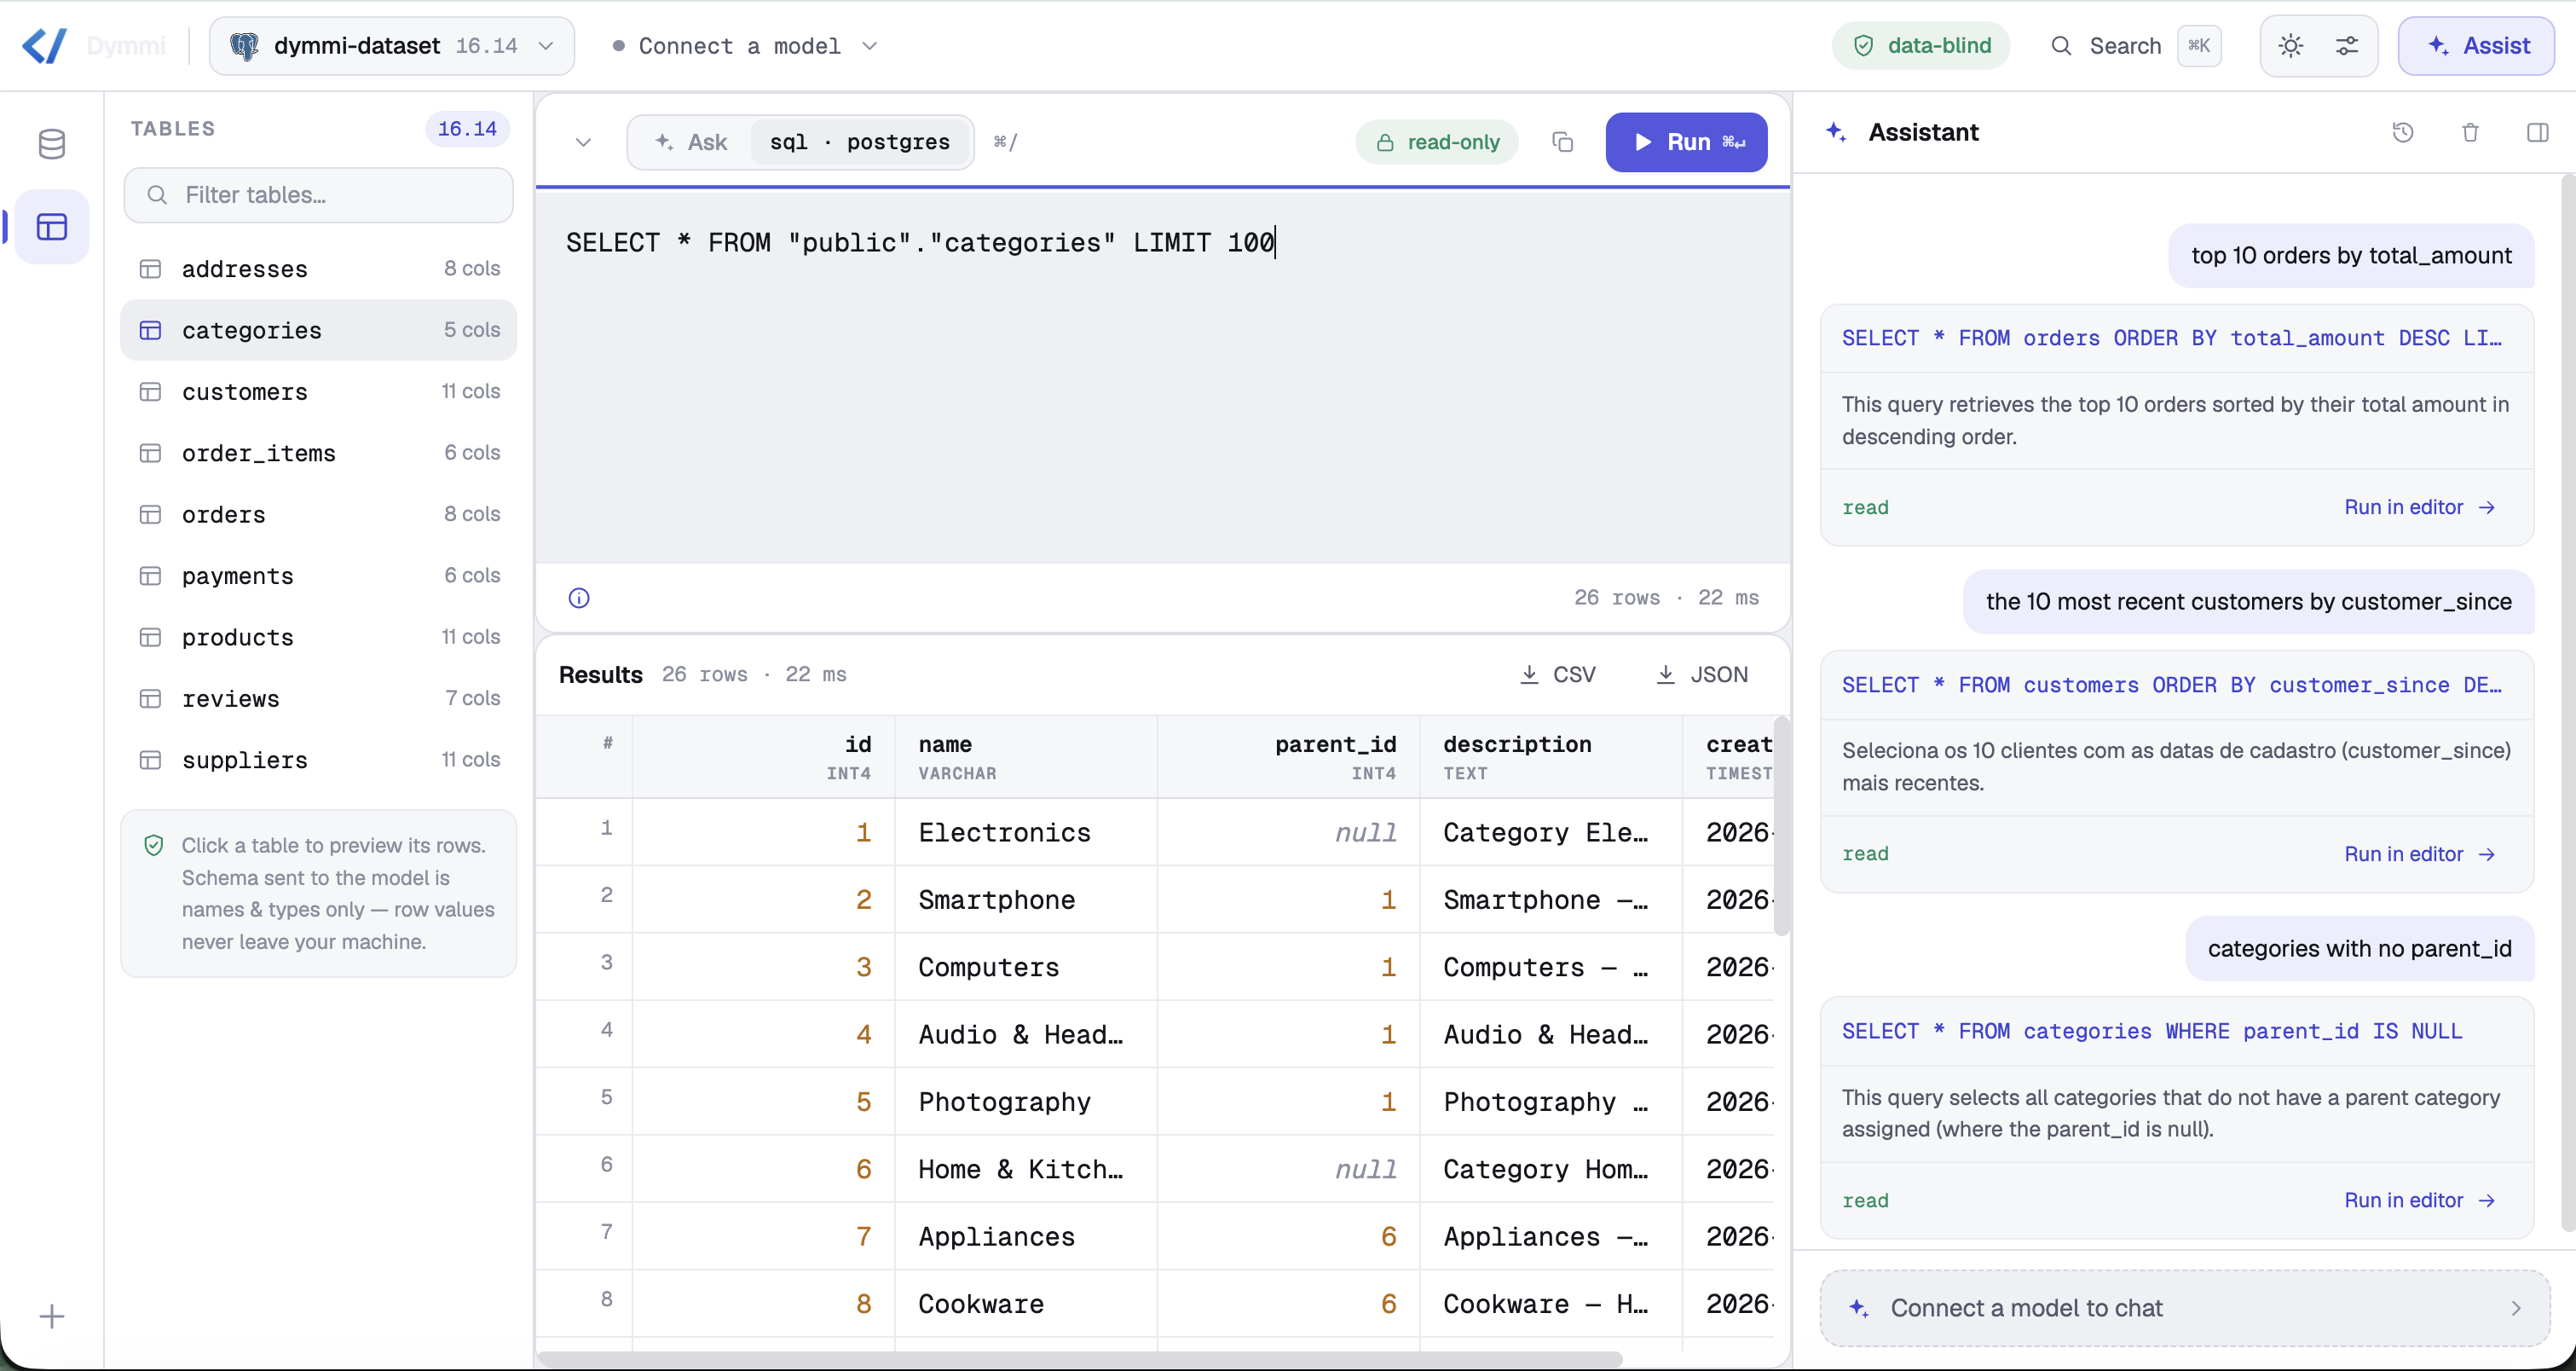Click the 16.14 version badge in Tables
2576x1371 pixels.
pyautogui.click(x=467, y=129)
